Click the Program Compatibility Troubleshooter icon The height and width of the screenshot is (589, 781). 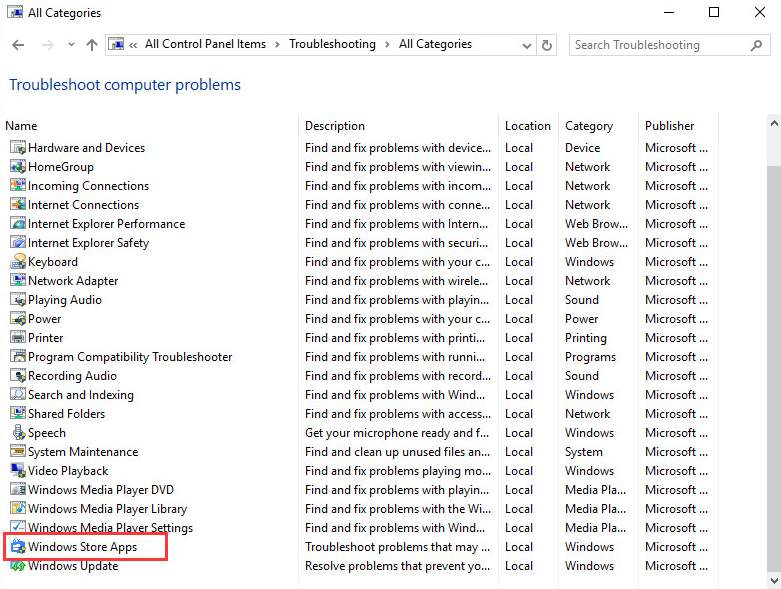click(18, 356)
